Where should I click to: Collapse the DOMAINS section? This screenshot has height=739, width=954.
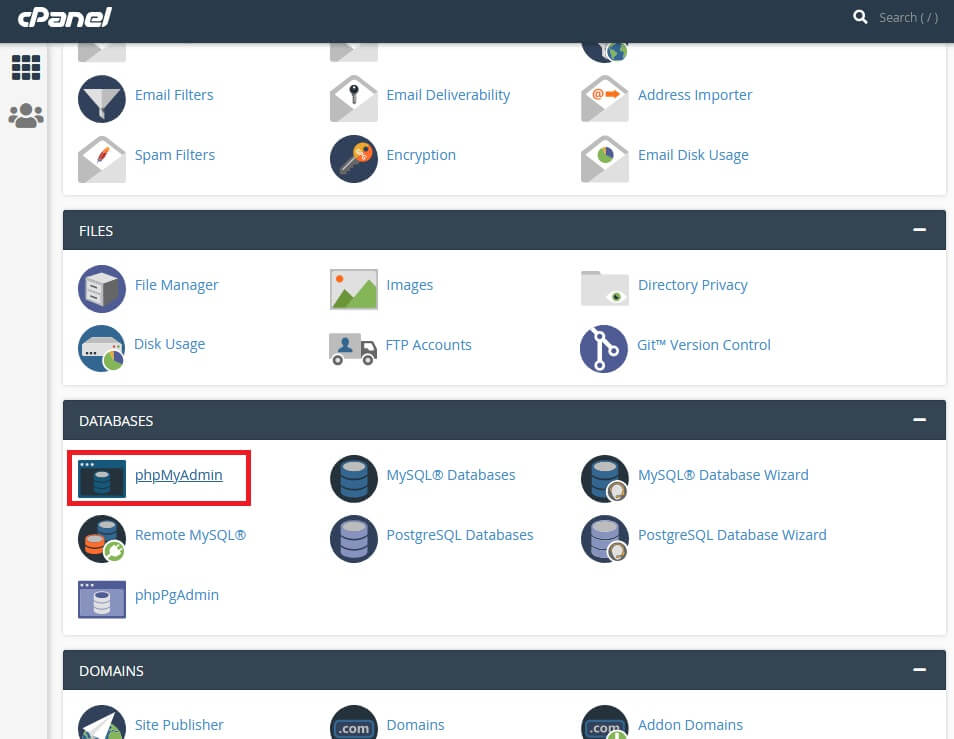919,670
